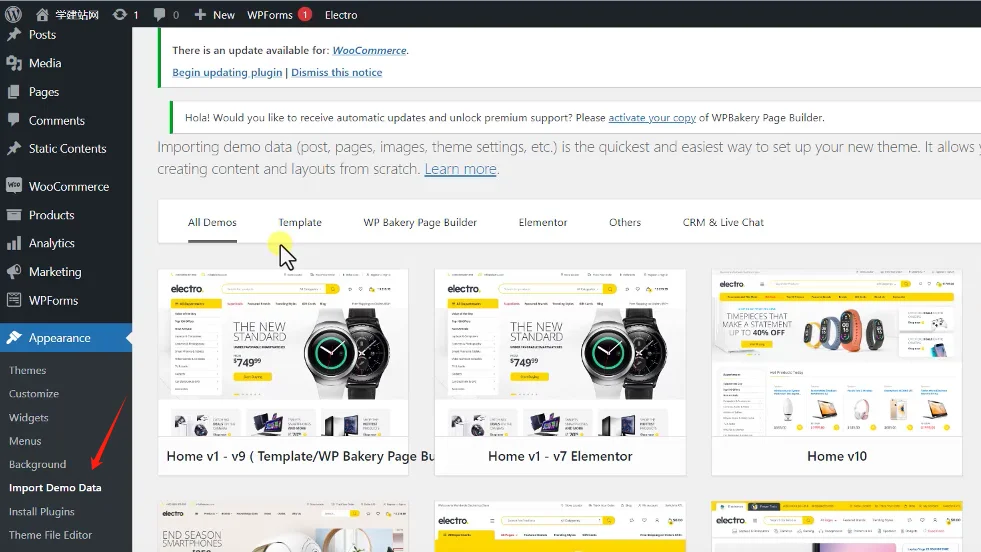Open the comments bubble icon in admin bar

tap(160, 14)
